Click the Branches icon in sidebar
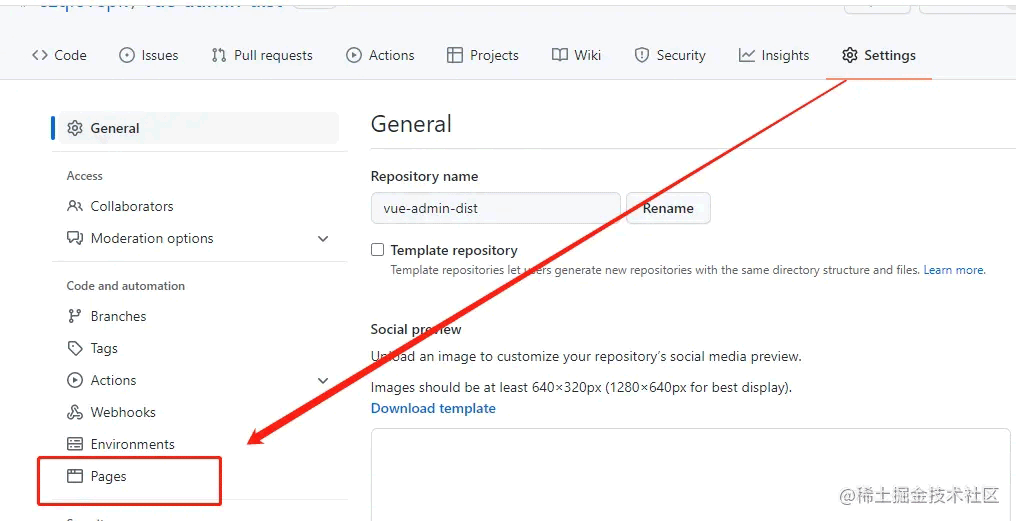 click(x=75, y=316)
